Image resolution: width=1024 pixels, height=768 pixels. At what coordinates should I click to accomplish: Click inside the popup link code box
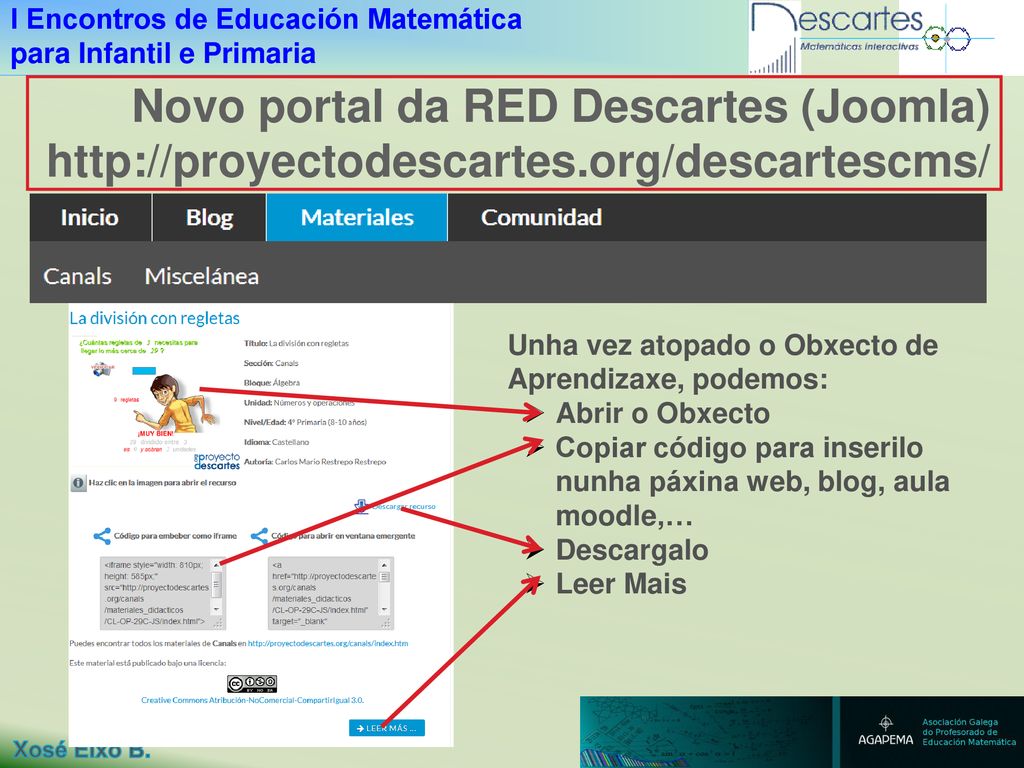click(x=324, y=593)
